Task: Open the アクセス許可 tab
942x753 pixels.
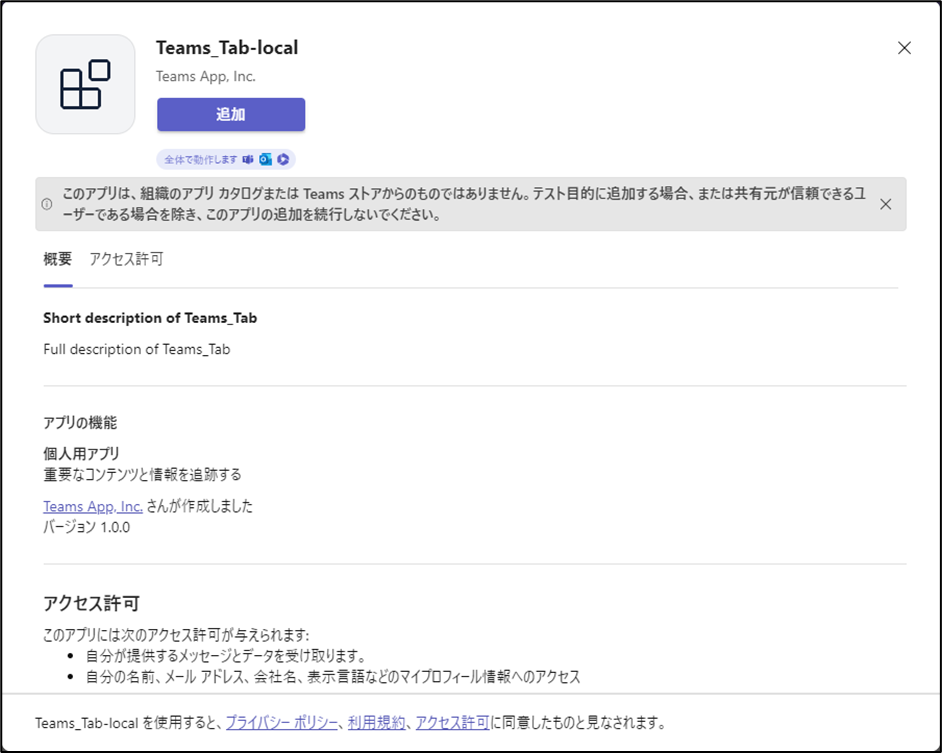Action: pyautogui.click(x=126, y=259)
